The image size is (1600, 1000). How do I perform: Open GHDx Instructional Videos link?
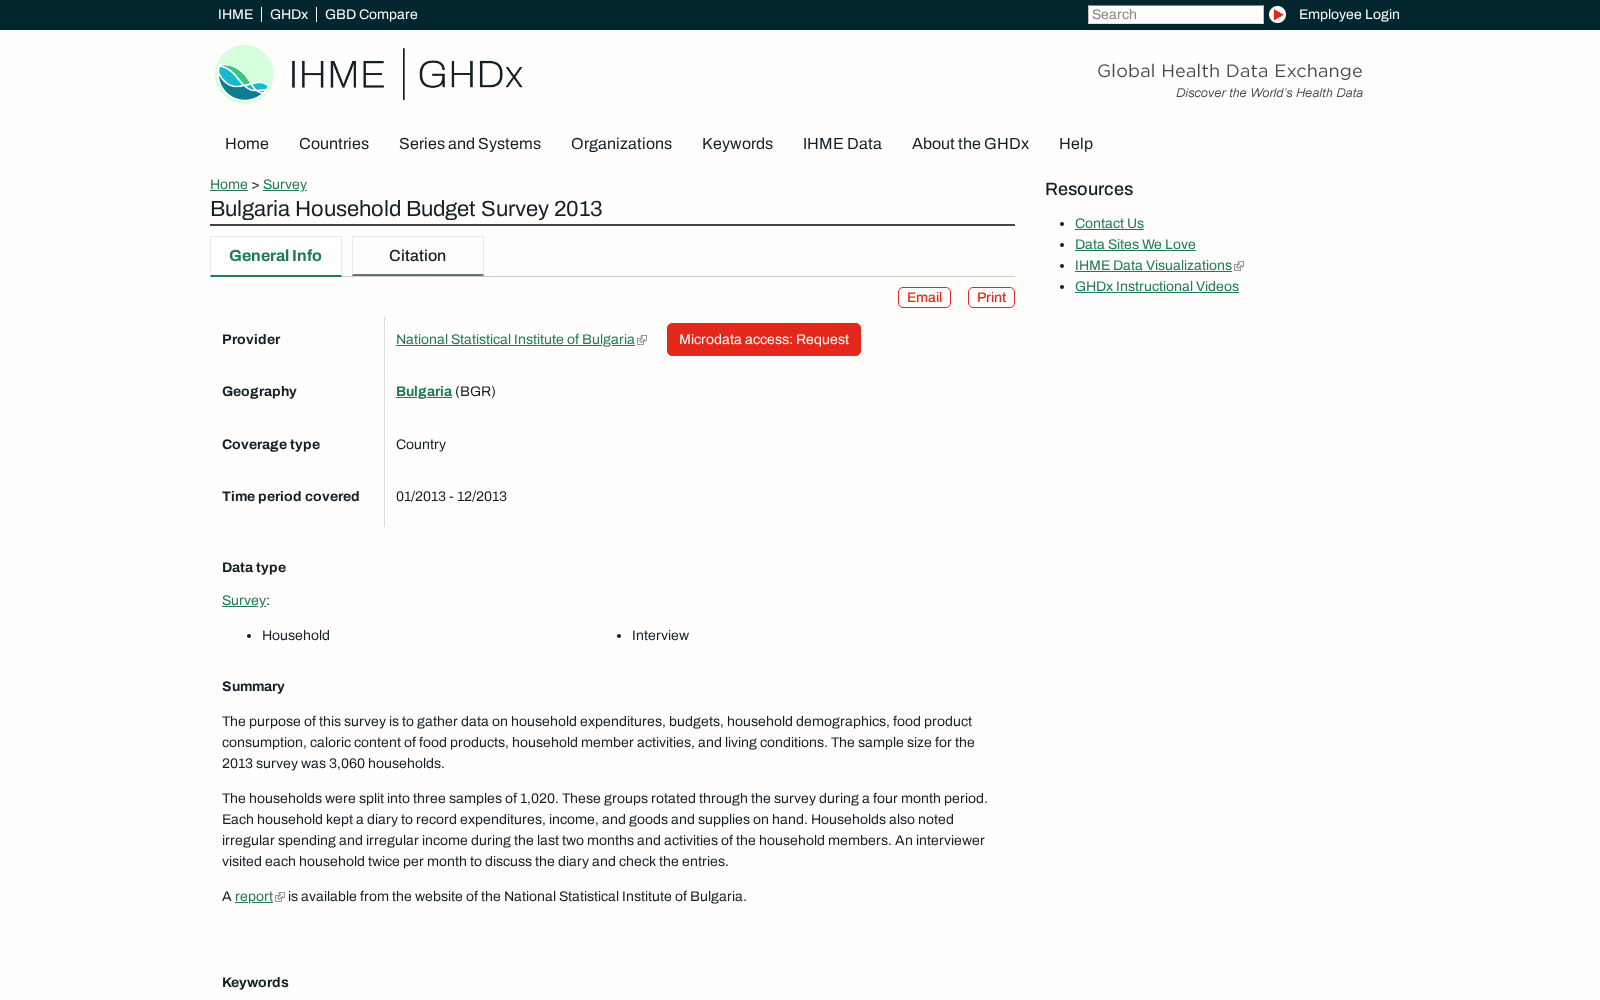pos(1157,287)
